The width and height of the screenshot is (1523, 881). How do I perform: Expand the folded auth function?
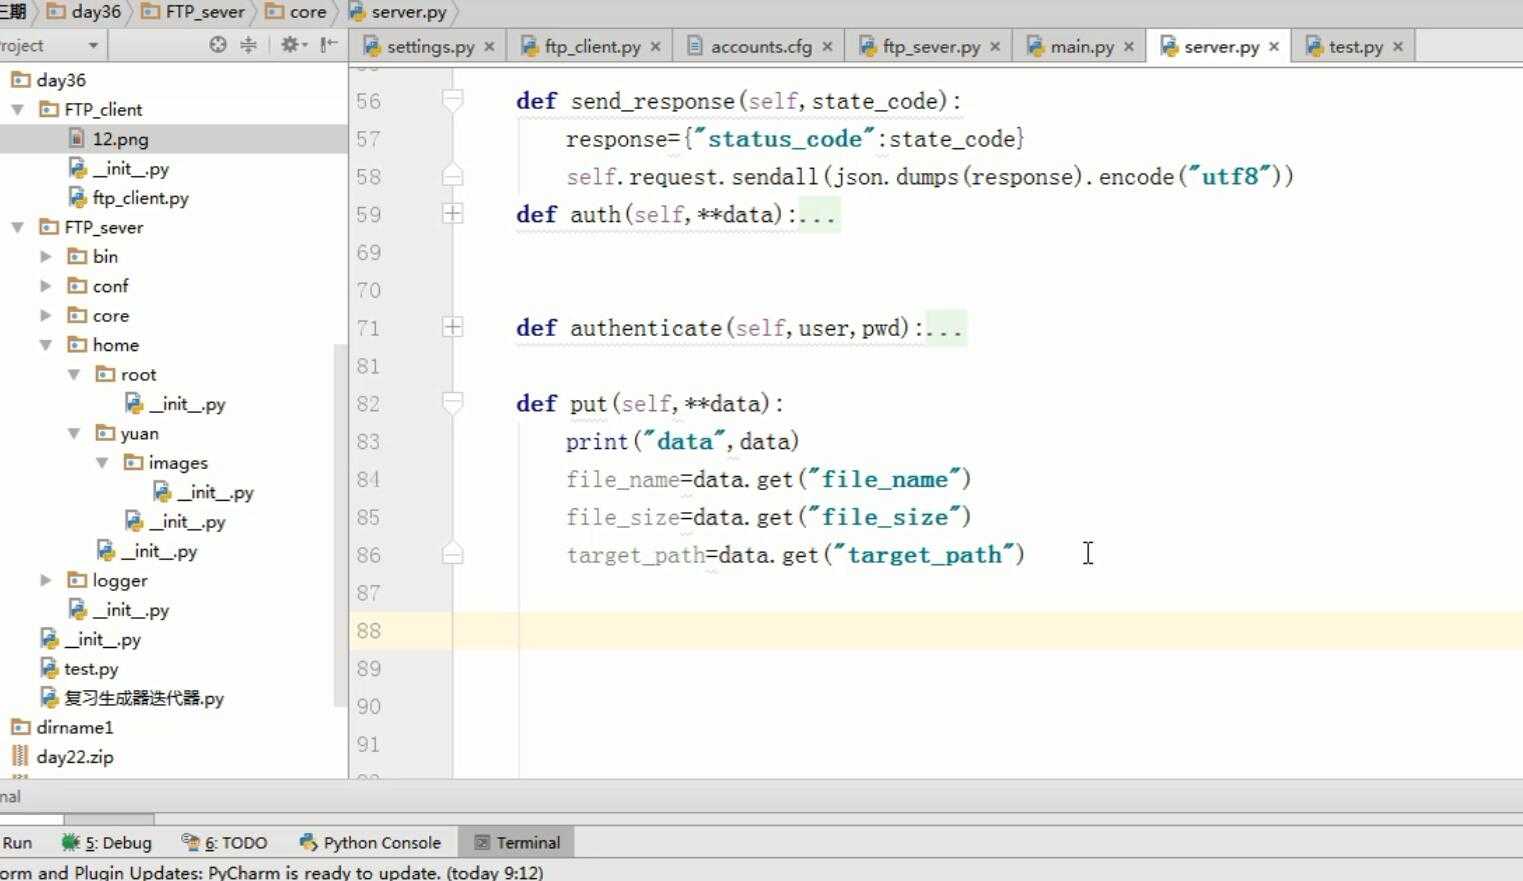pos(452,214)
